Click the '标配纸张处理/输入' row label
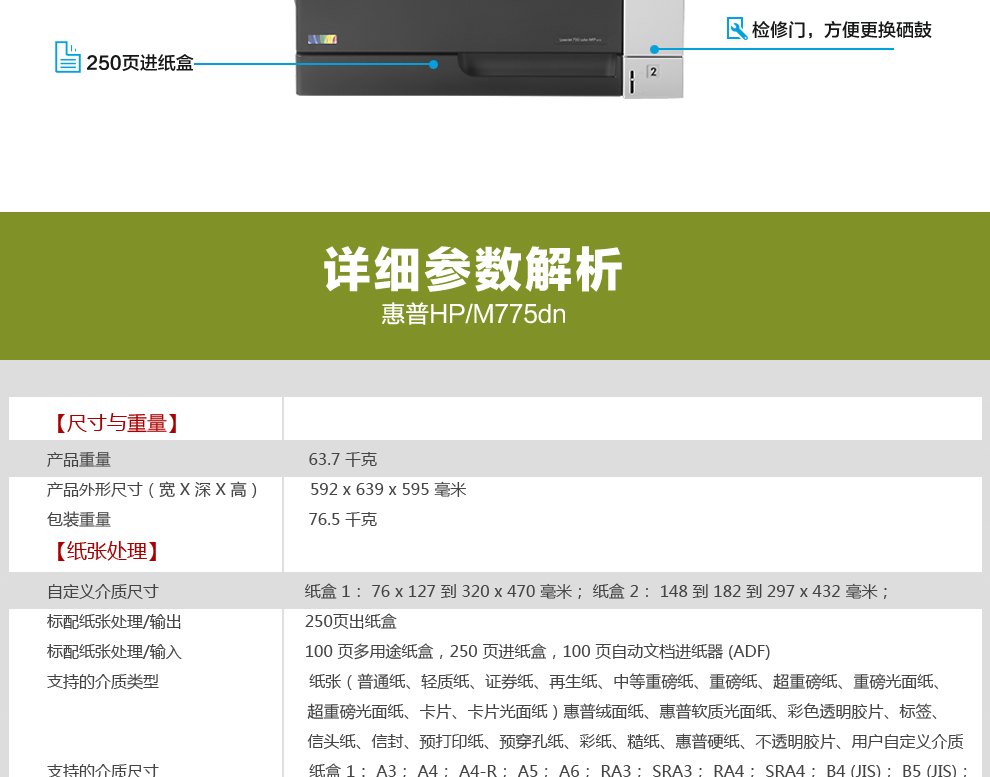Viewport: 990px width, 777px height. click(x=114, y=651)
